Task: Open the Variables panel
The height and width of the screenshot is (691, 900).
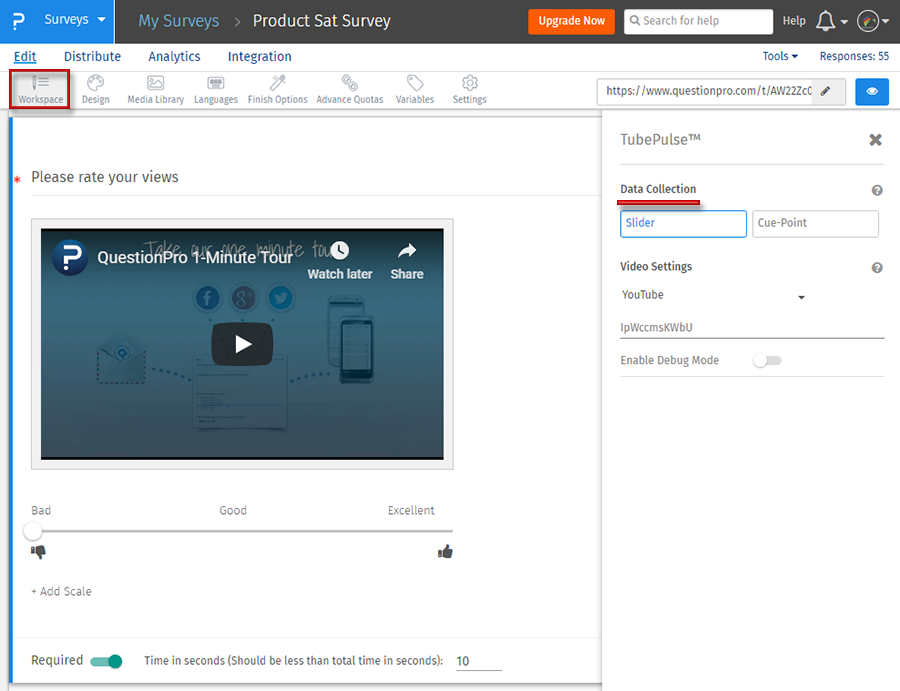Action: (414, 90)
